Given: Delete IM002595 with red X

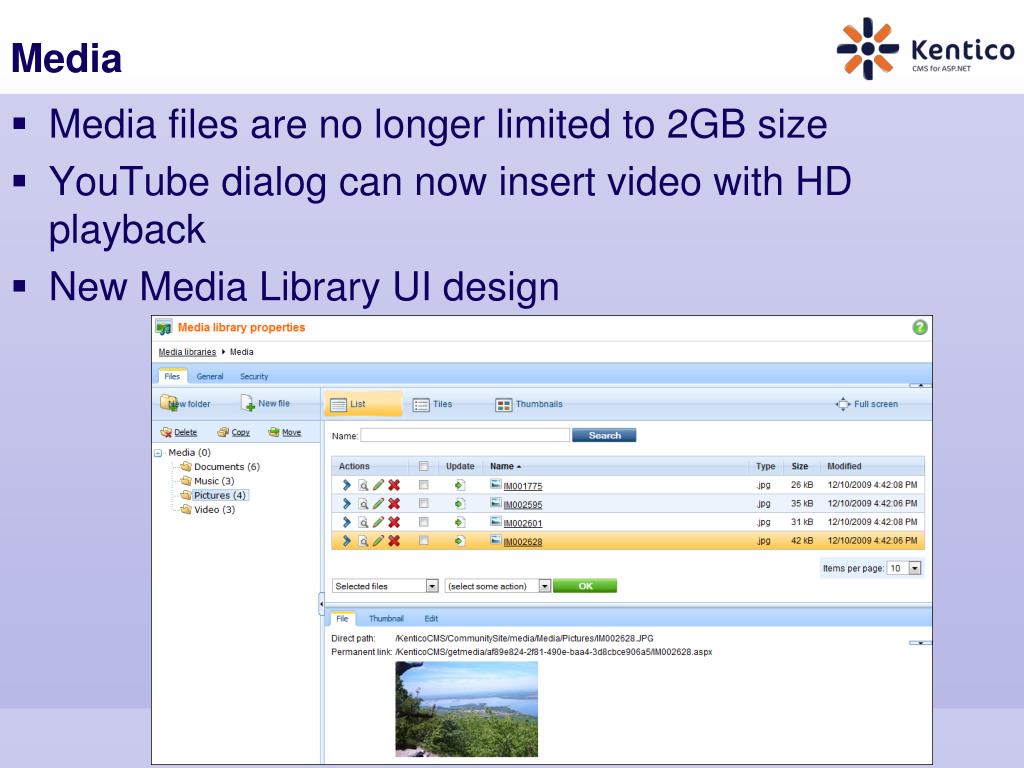Looking at the screenshot, I should click(394, 504).
